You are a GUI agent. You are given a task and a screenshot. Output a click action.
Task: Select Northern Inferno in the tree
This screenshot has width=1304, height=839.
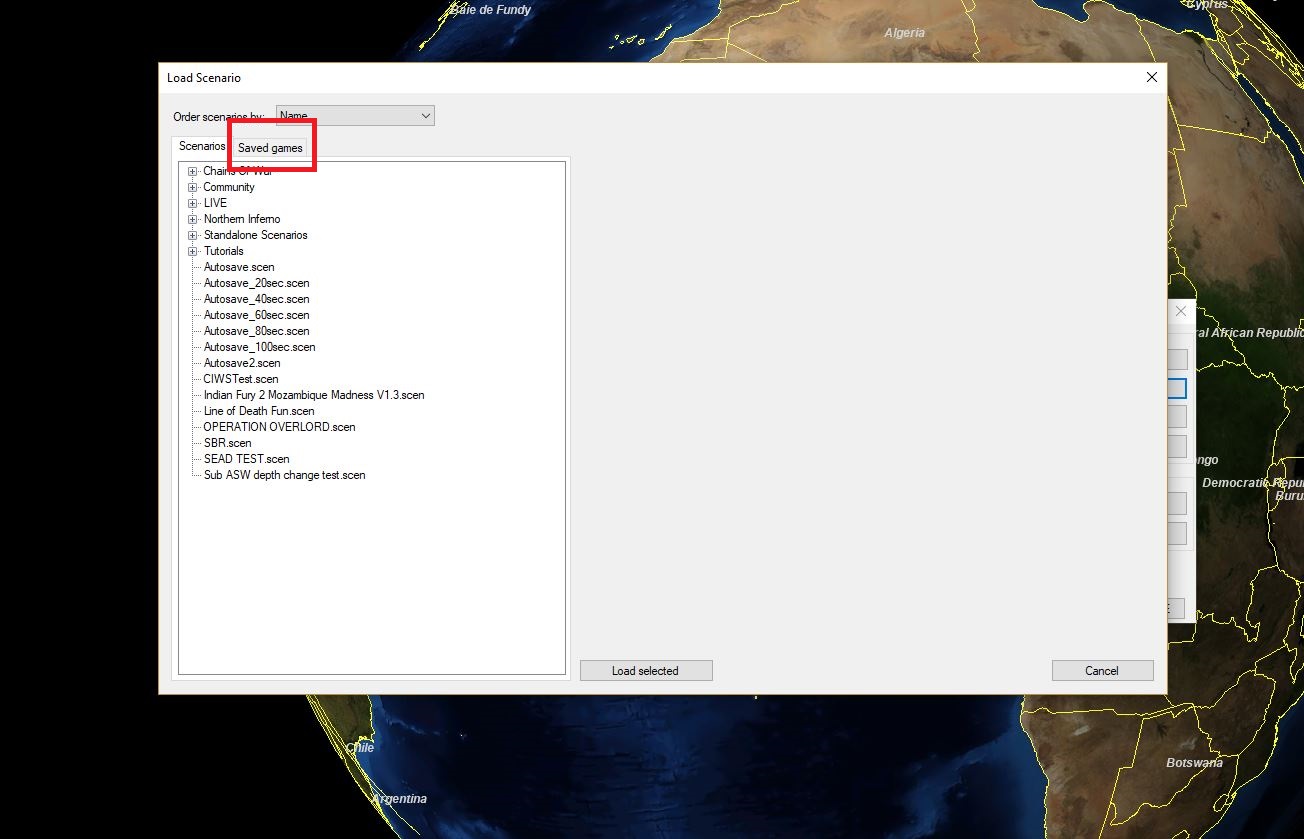click(242, 219)
